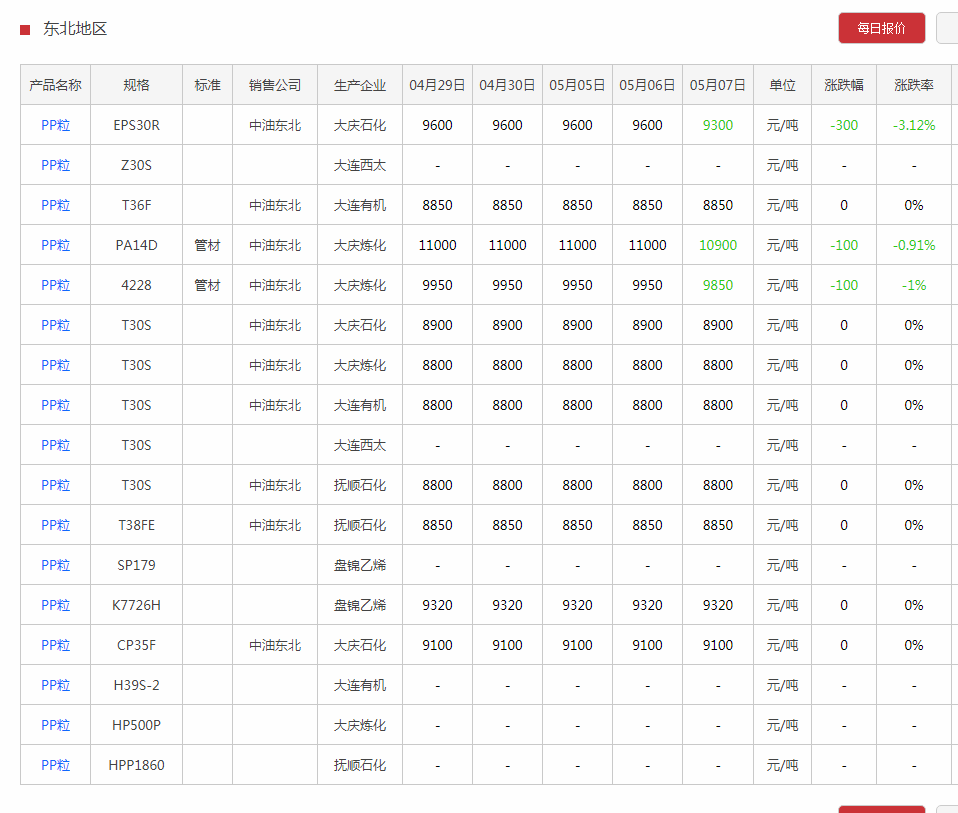Select 抚顺石化 in the HPP1860 row
This screenshot has width=958, height=813.
[x=360, y=765]
